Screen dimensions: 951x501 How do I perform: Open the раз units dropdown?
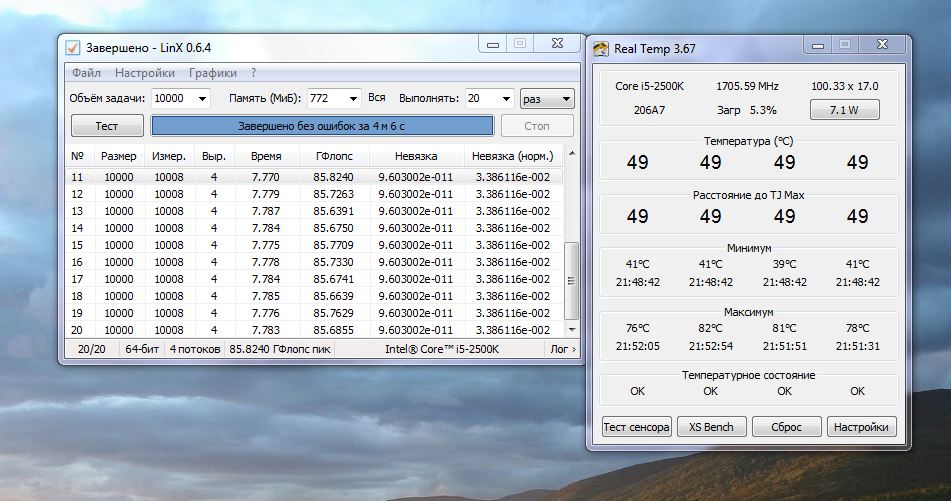(x=547, y=98)
